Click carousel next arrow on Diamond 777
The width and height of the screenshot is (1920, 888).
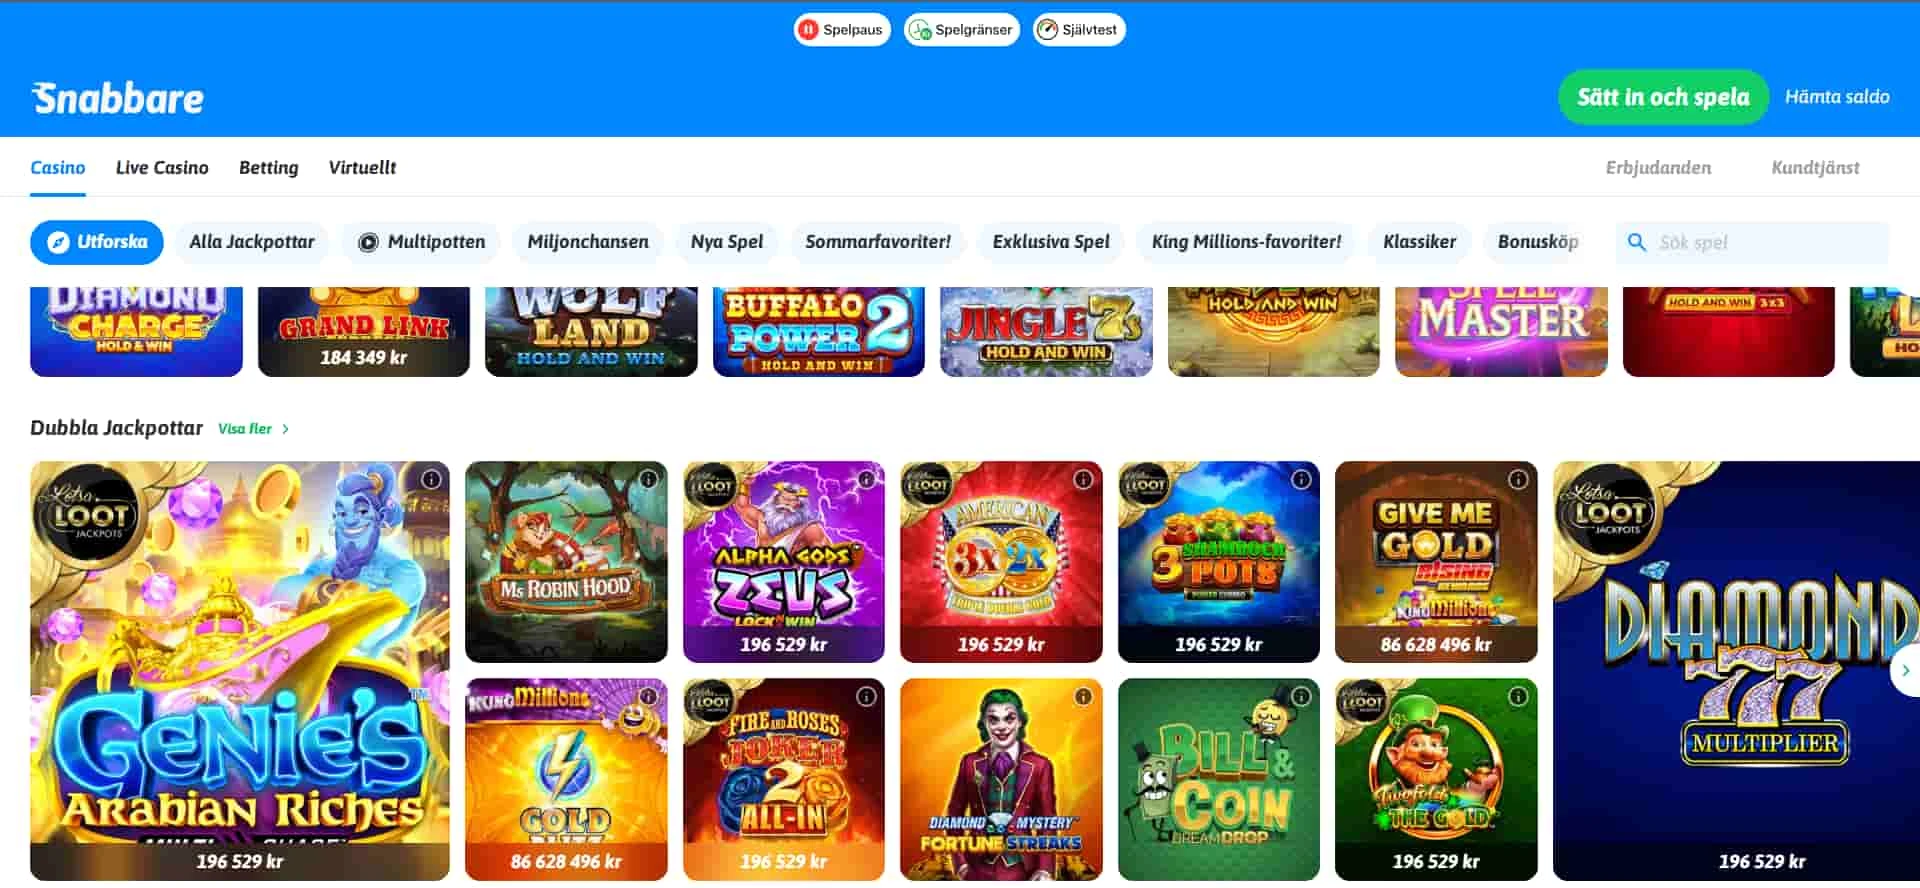[1905, 671]
